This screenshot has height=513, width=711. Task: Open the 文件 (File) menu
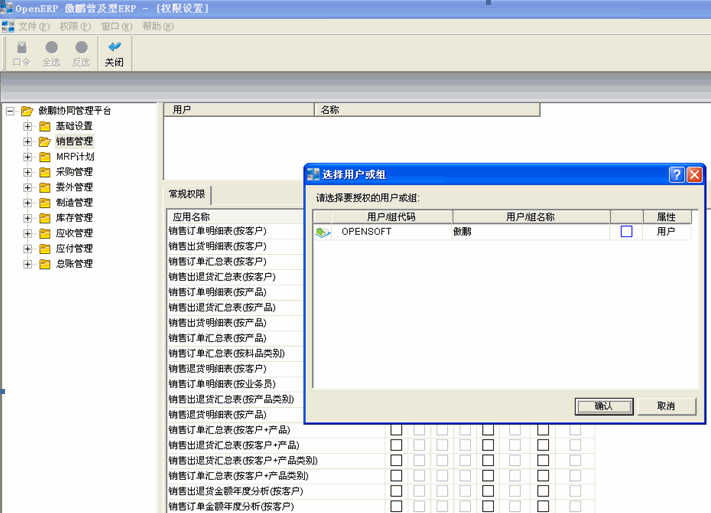34,26
